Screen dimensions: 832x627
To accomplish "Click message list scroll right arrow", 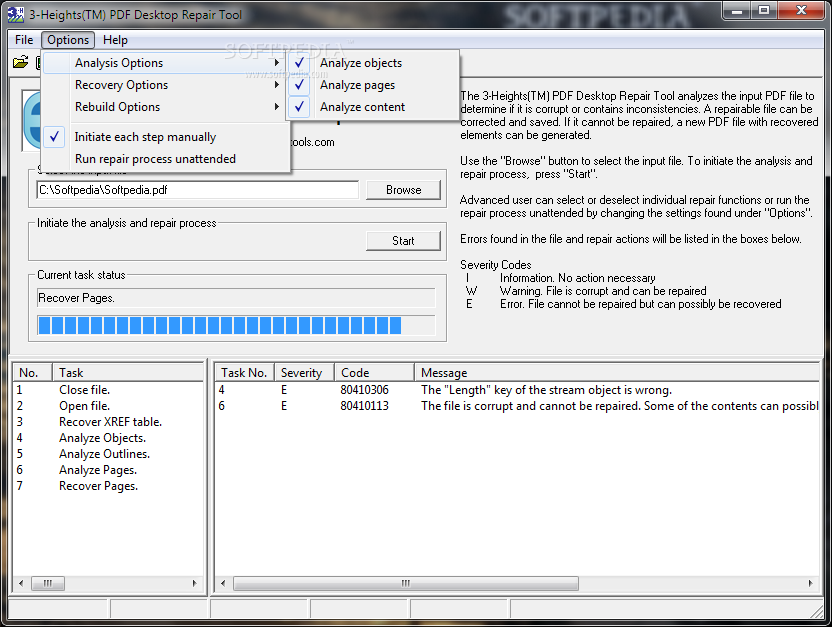I will click(x=810, y=584).
